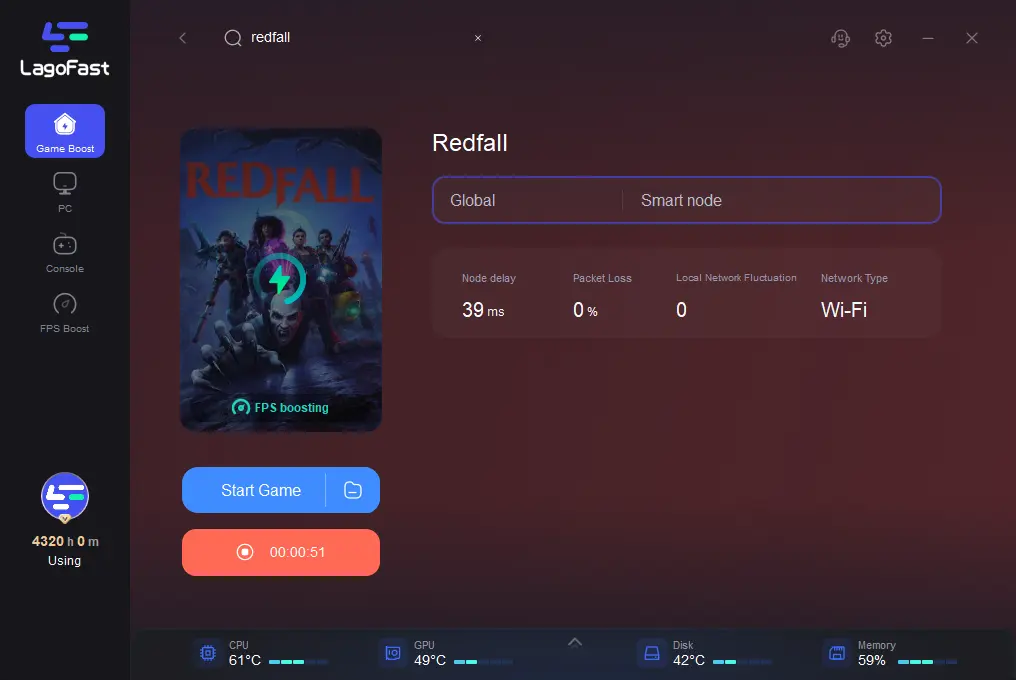Close the LagoFast window
The width and height of the screenshot is (1016, 680).
click(971, 38)
